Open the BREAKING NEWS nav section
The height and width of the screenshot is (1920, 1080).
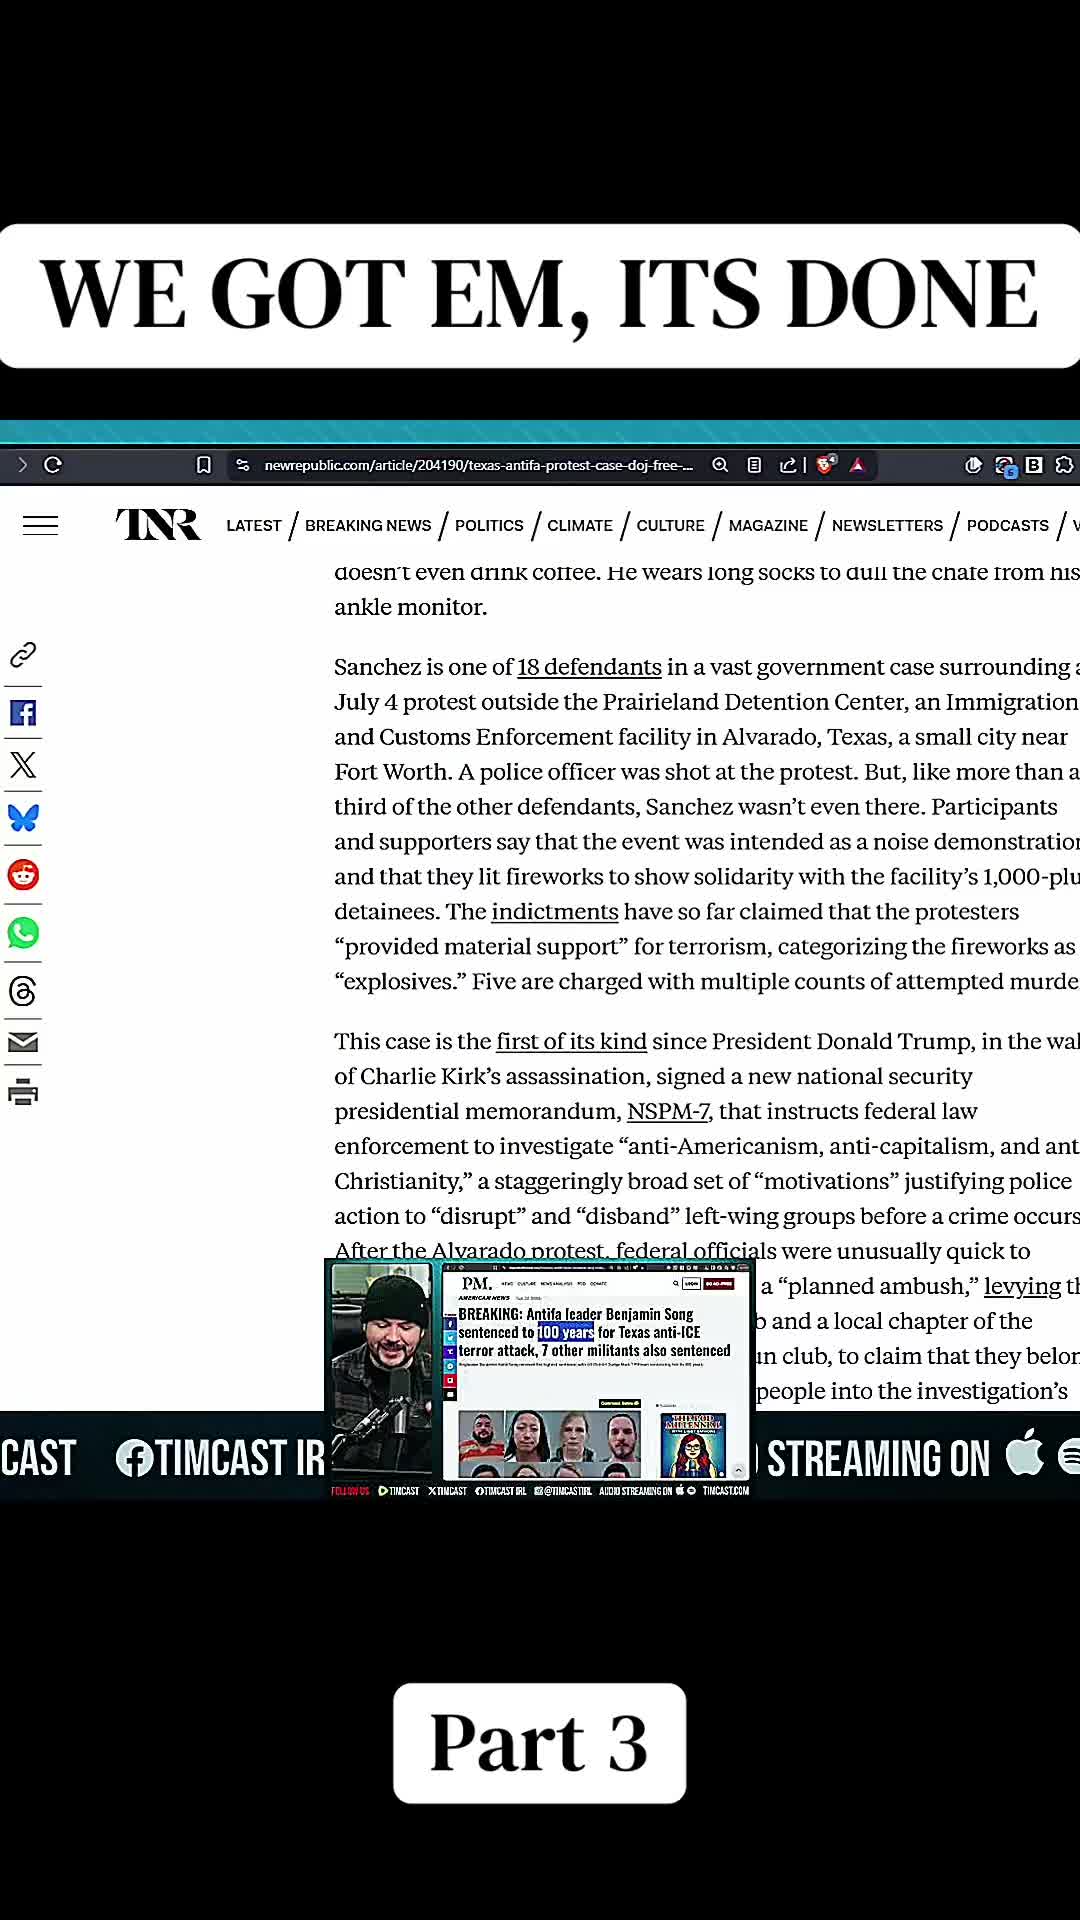(368, 526)
